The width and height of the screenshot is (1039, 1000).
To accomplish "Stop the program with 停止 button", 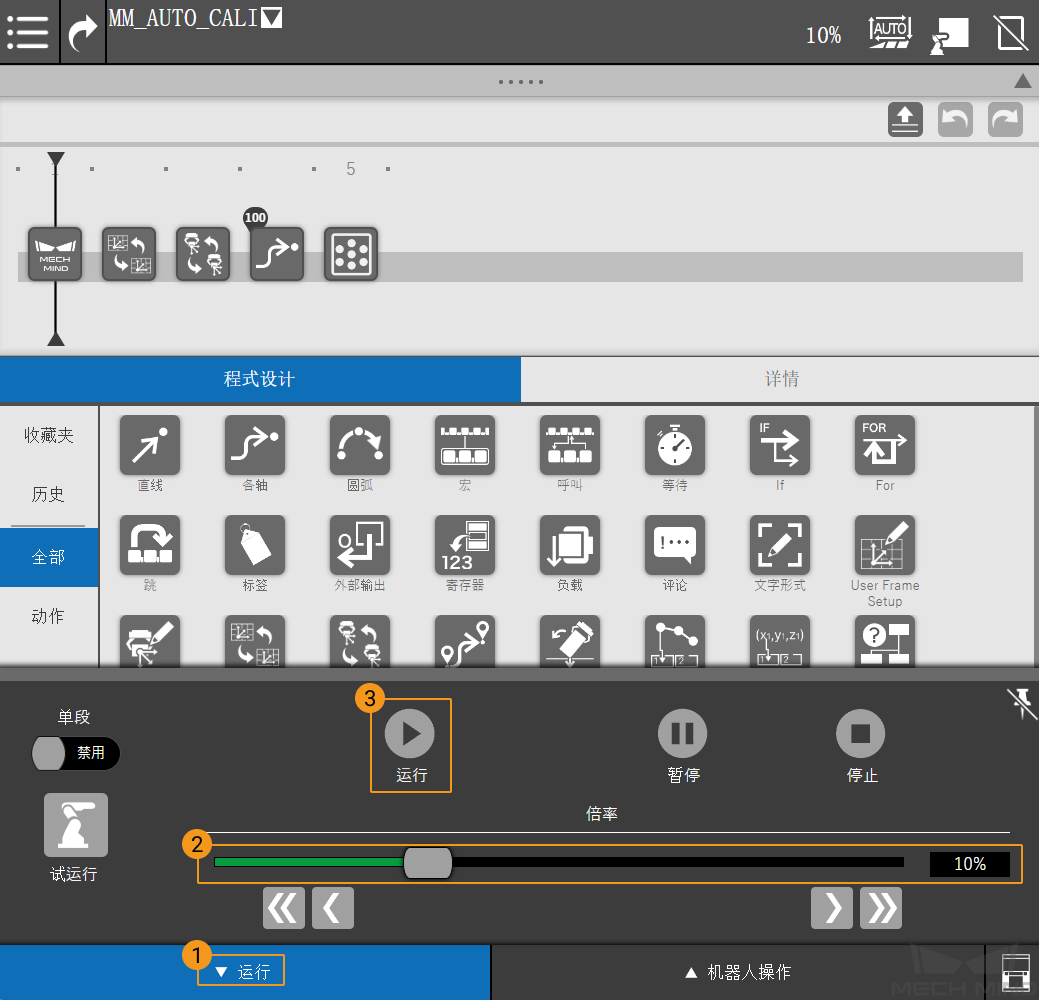I will pos(861,734).
